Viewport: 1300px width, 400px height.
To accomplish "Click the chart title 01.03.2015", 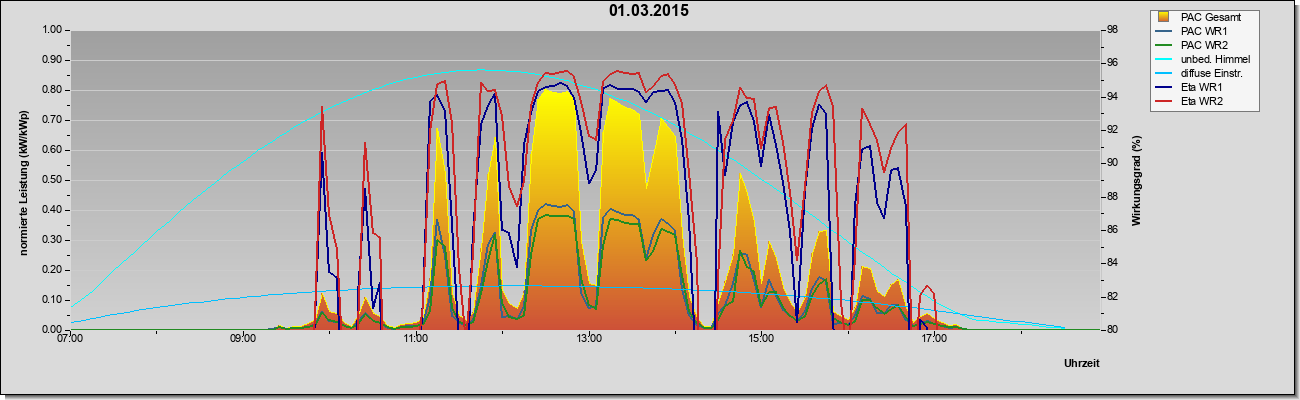I will 649,12.
